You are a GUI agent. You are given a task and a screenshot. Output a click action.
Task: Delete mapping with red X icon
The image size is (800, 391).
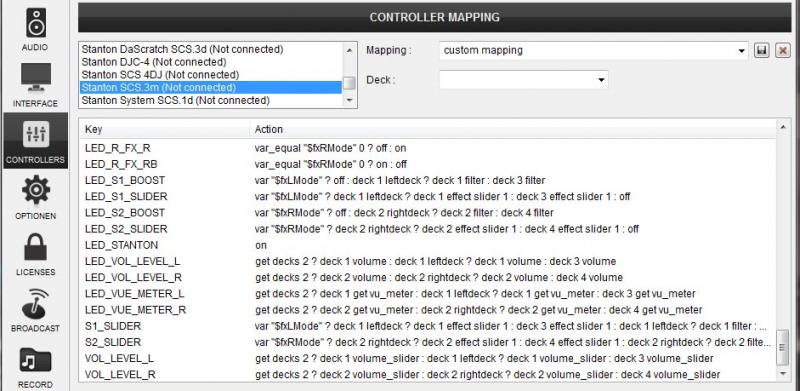click(783, 50)
